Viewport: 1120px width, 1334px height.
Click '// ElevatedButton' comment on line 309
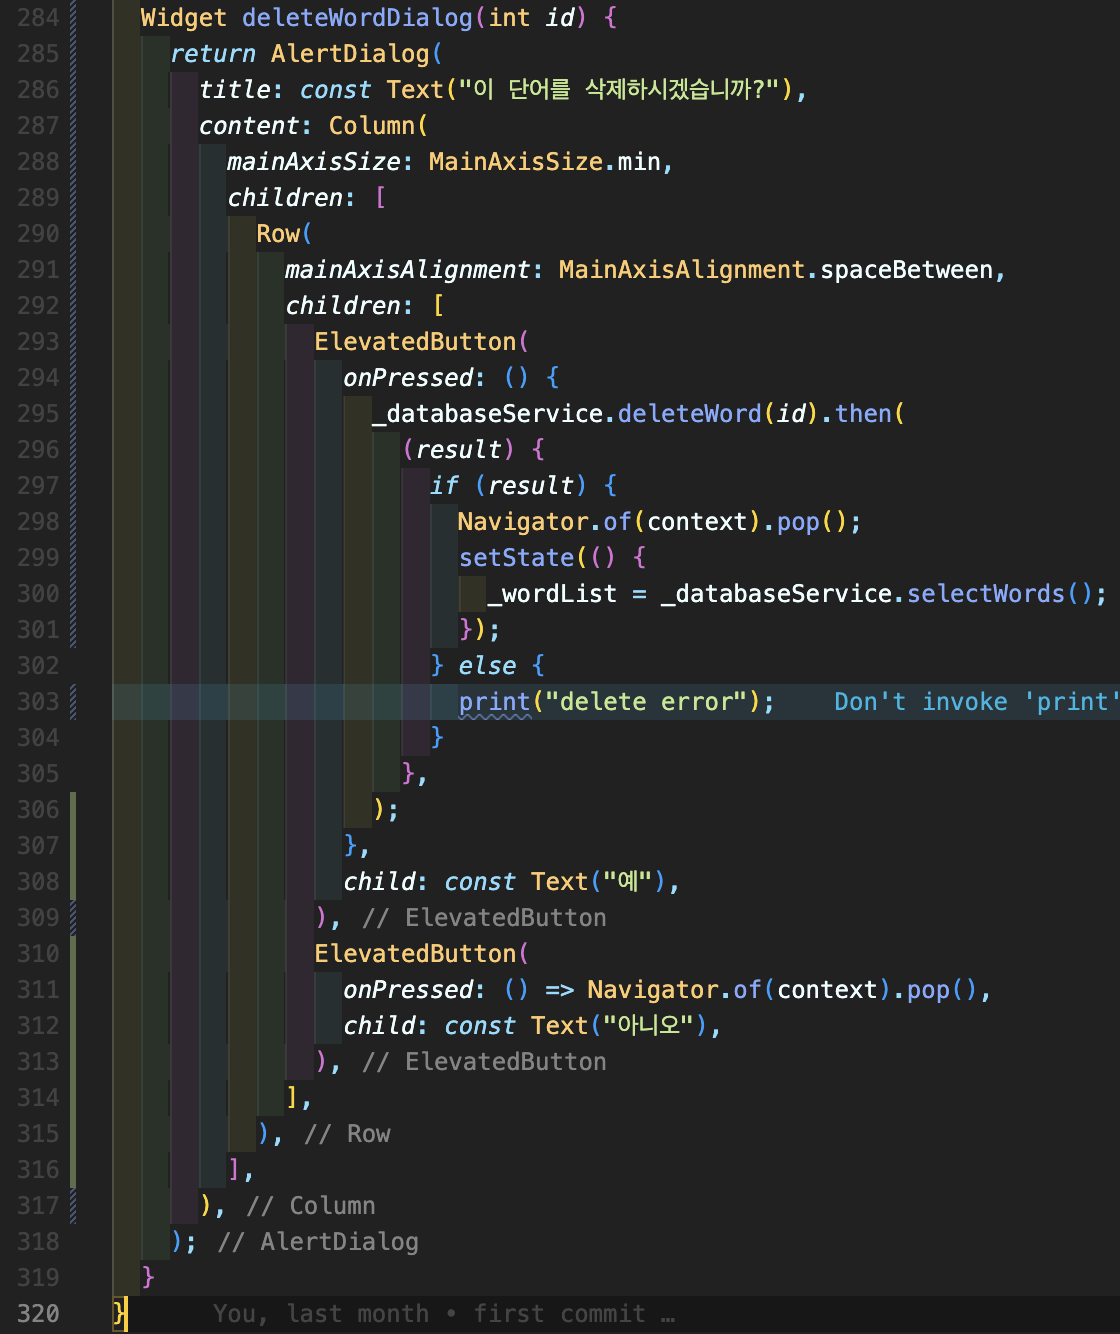click(484, 918)
